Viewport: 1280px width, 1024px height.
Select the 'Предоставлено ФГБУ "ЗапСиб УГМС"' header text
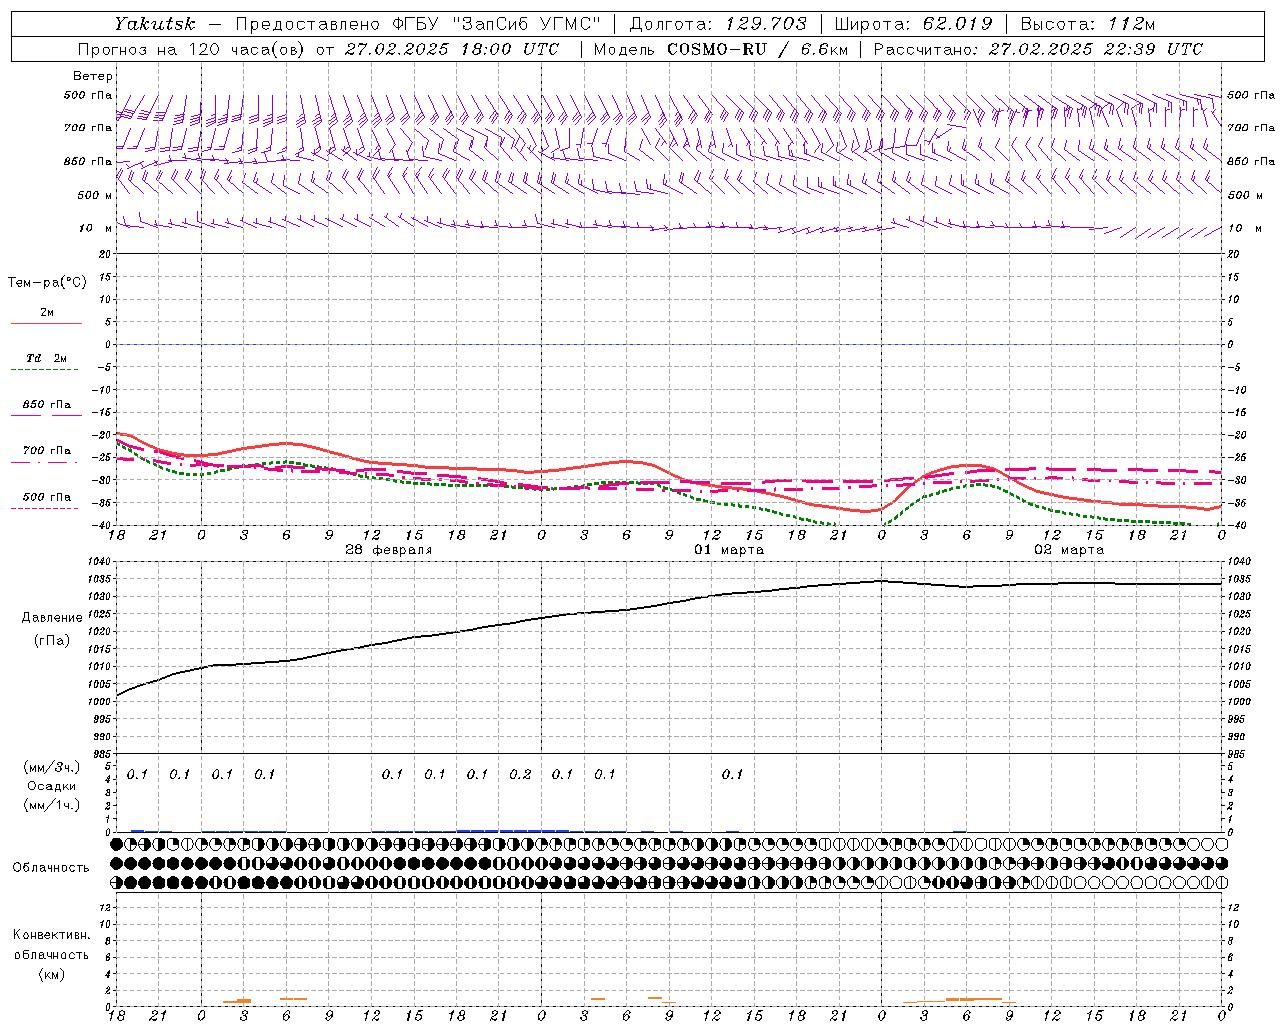tap(418, 24)
